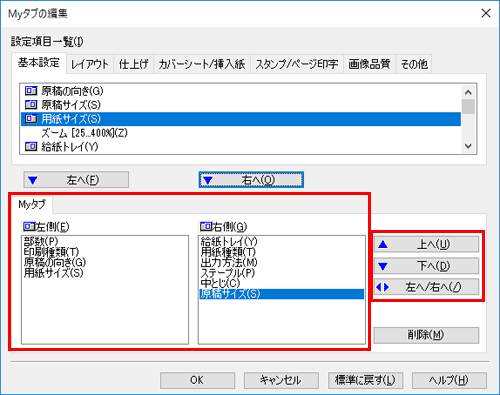Screen dimensions: 500x395
Task: Open the スタンプ/ページ印字 tab
Action: point(297,64)
